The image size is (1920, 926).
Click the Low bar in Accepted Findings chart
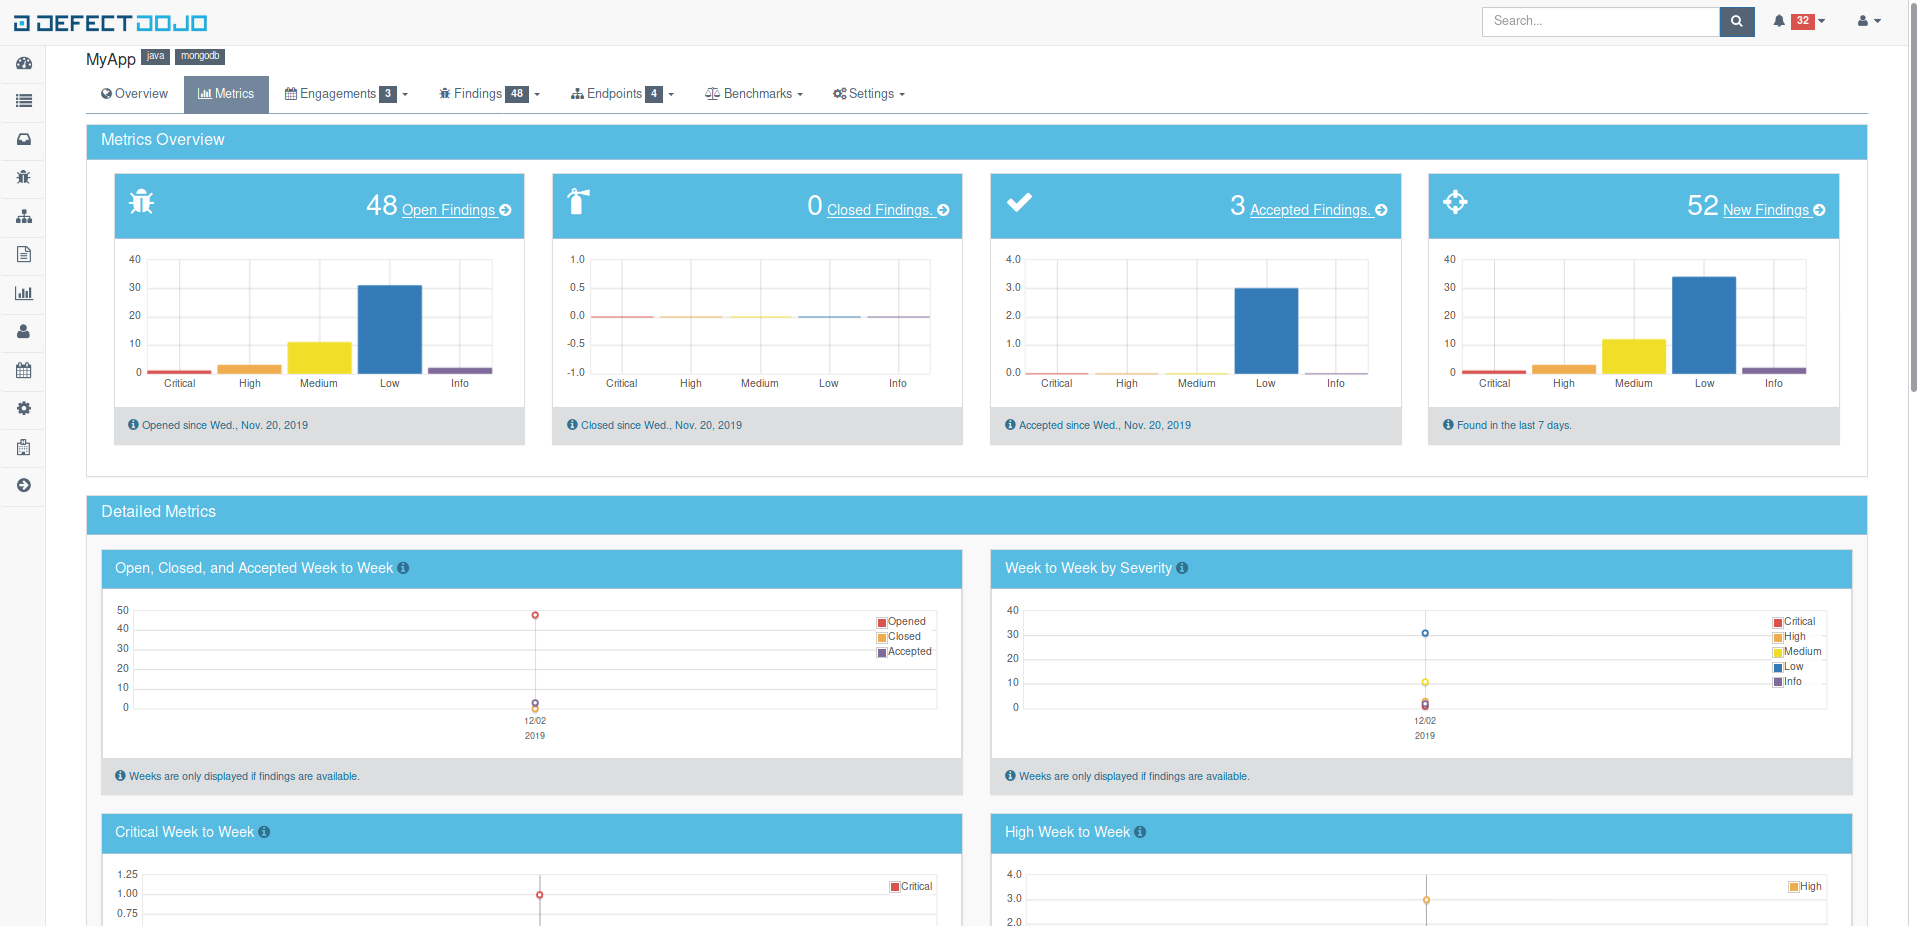pos(1266,331)
